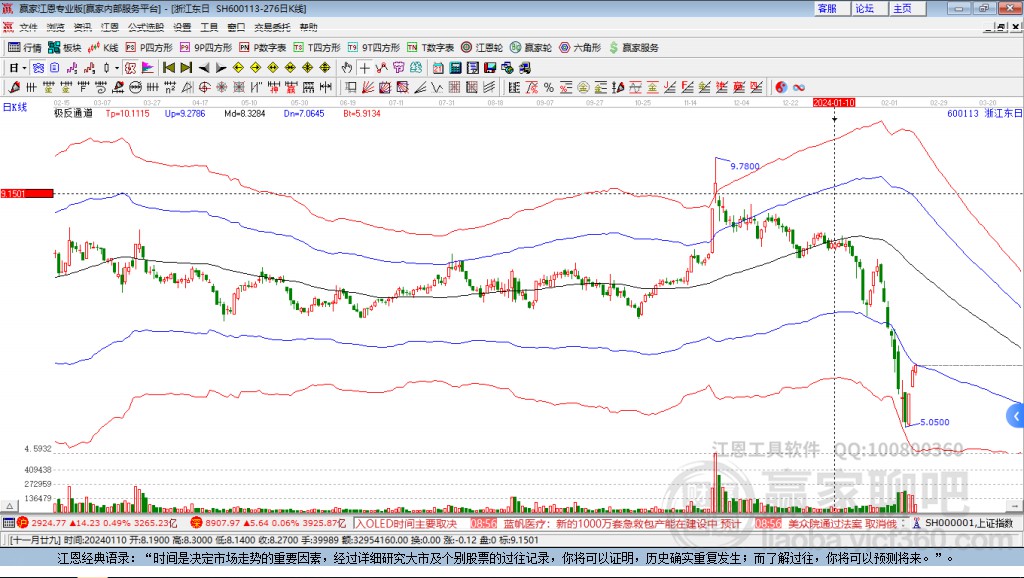
Task: Click the infinity symbol icon
Action: click(799, 87)
